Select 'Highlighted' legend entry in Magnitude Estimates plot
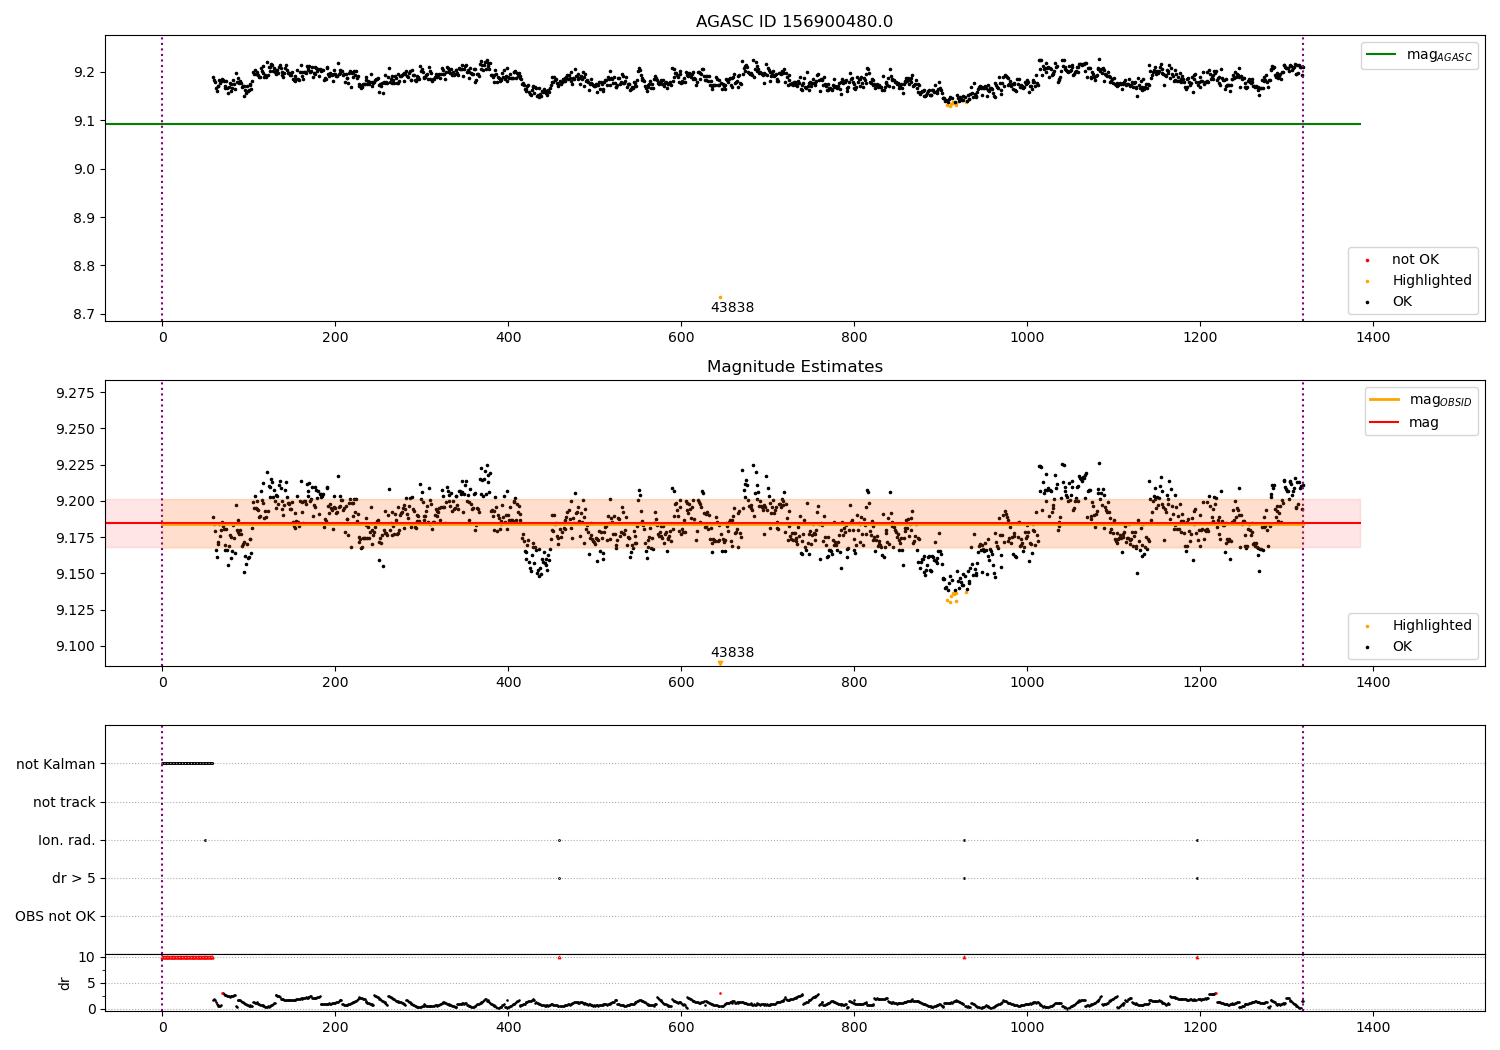Screen dimensions: 1500x1050 pos(1432,626)
